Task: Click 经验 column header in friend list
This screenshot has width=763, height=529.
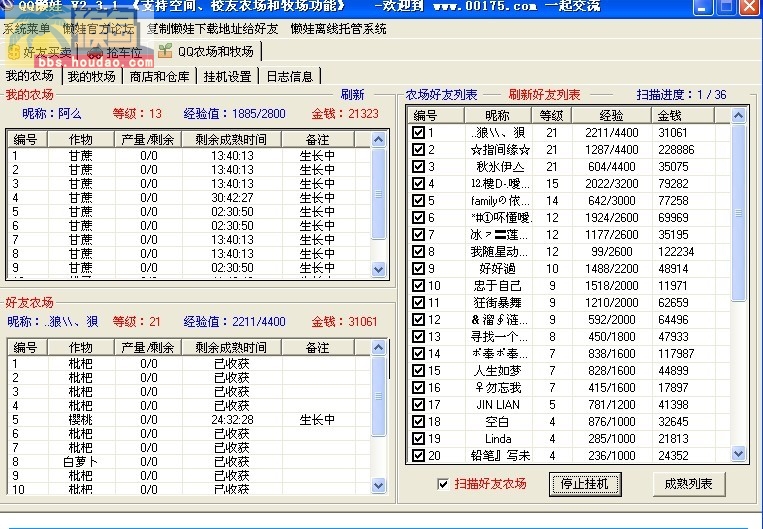Action: (x=612, y=116)
